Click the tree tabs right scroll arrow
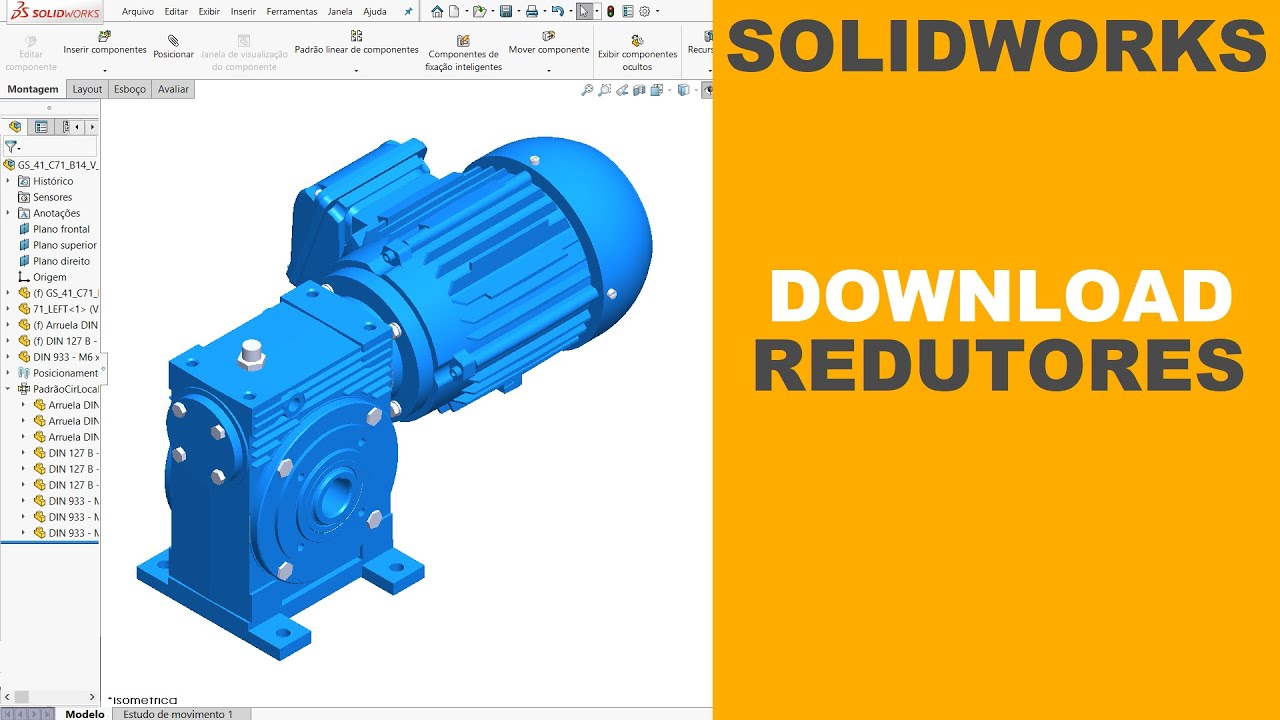 click(x=92, y=127)
